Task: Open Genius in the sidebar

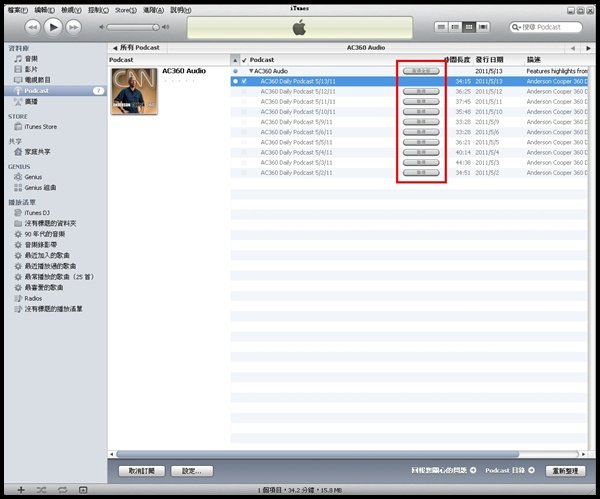Action: click(x=33, y=177)
